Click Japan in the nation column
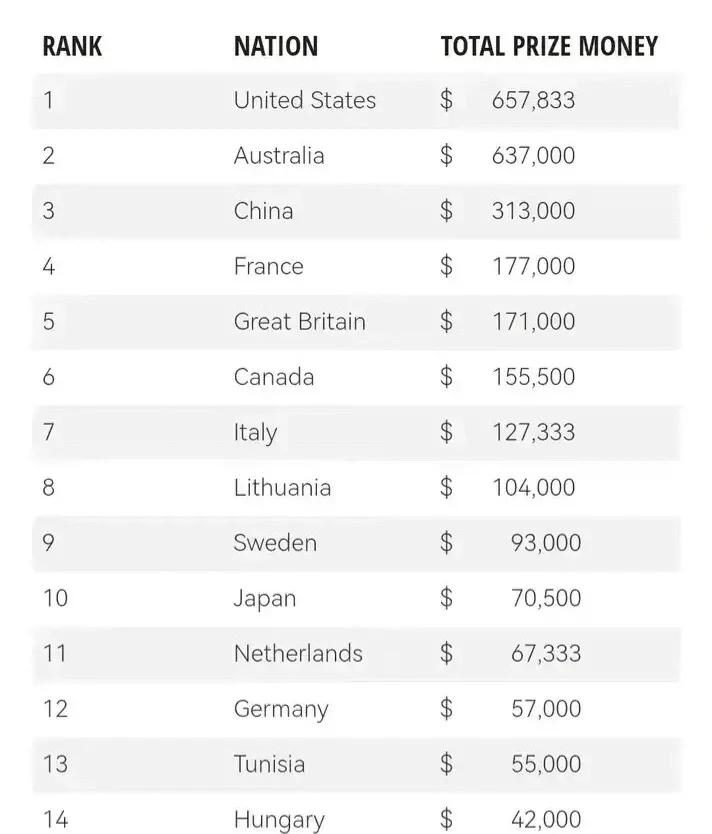Image resolution: width=712 pixels, height=834 pixels. click(265, 599)
